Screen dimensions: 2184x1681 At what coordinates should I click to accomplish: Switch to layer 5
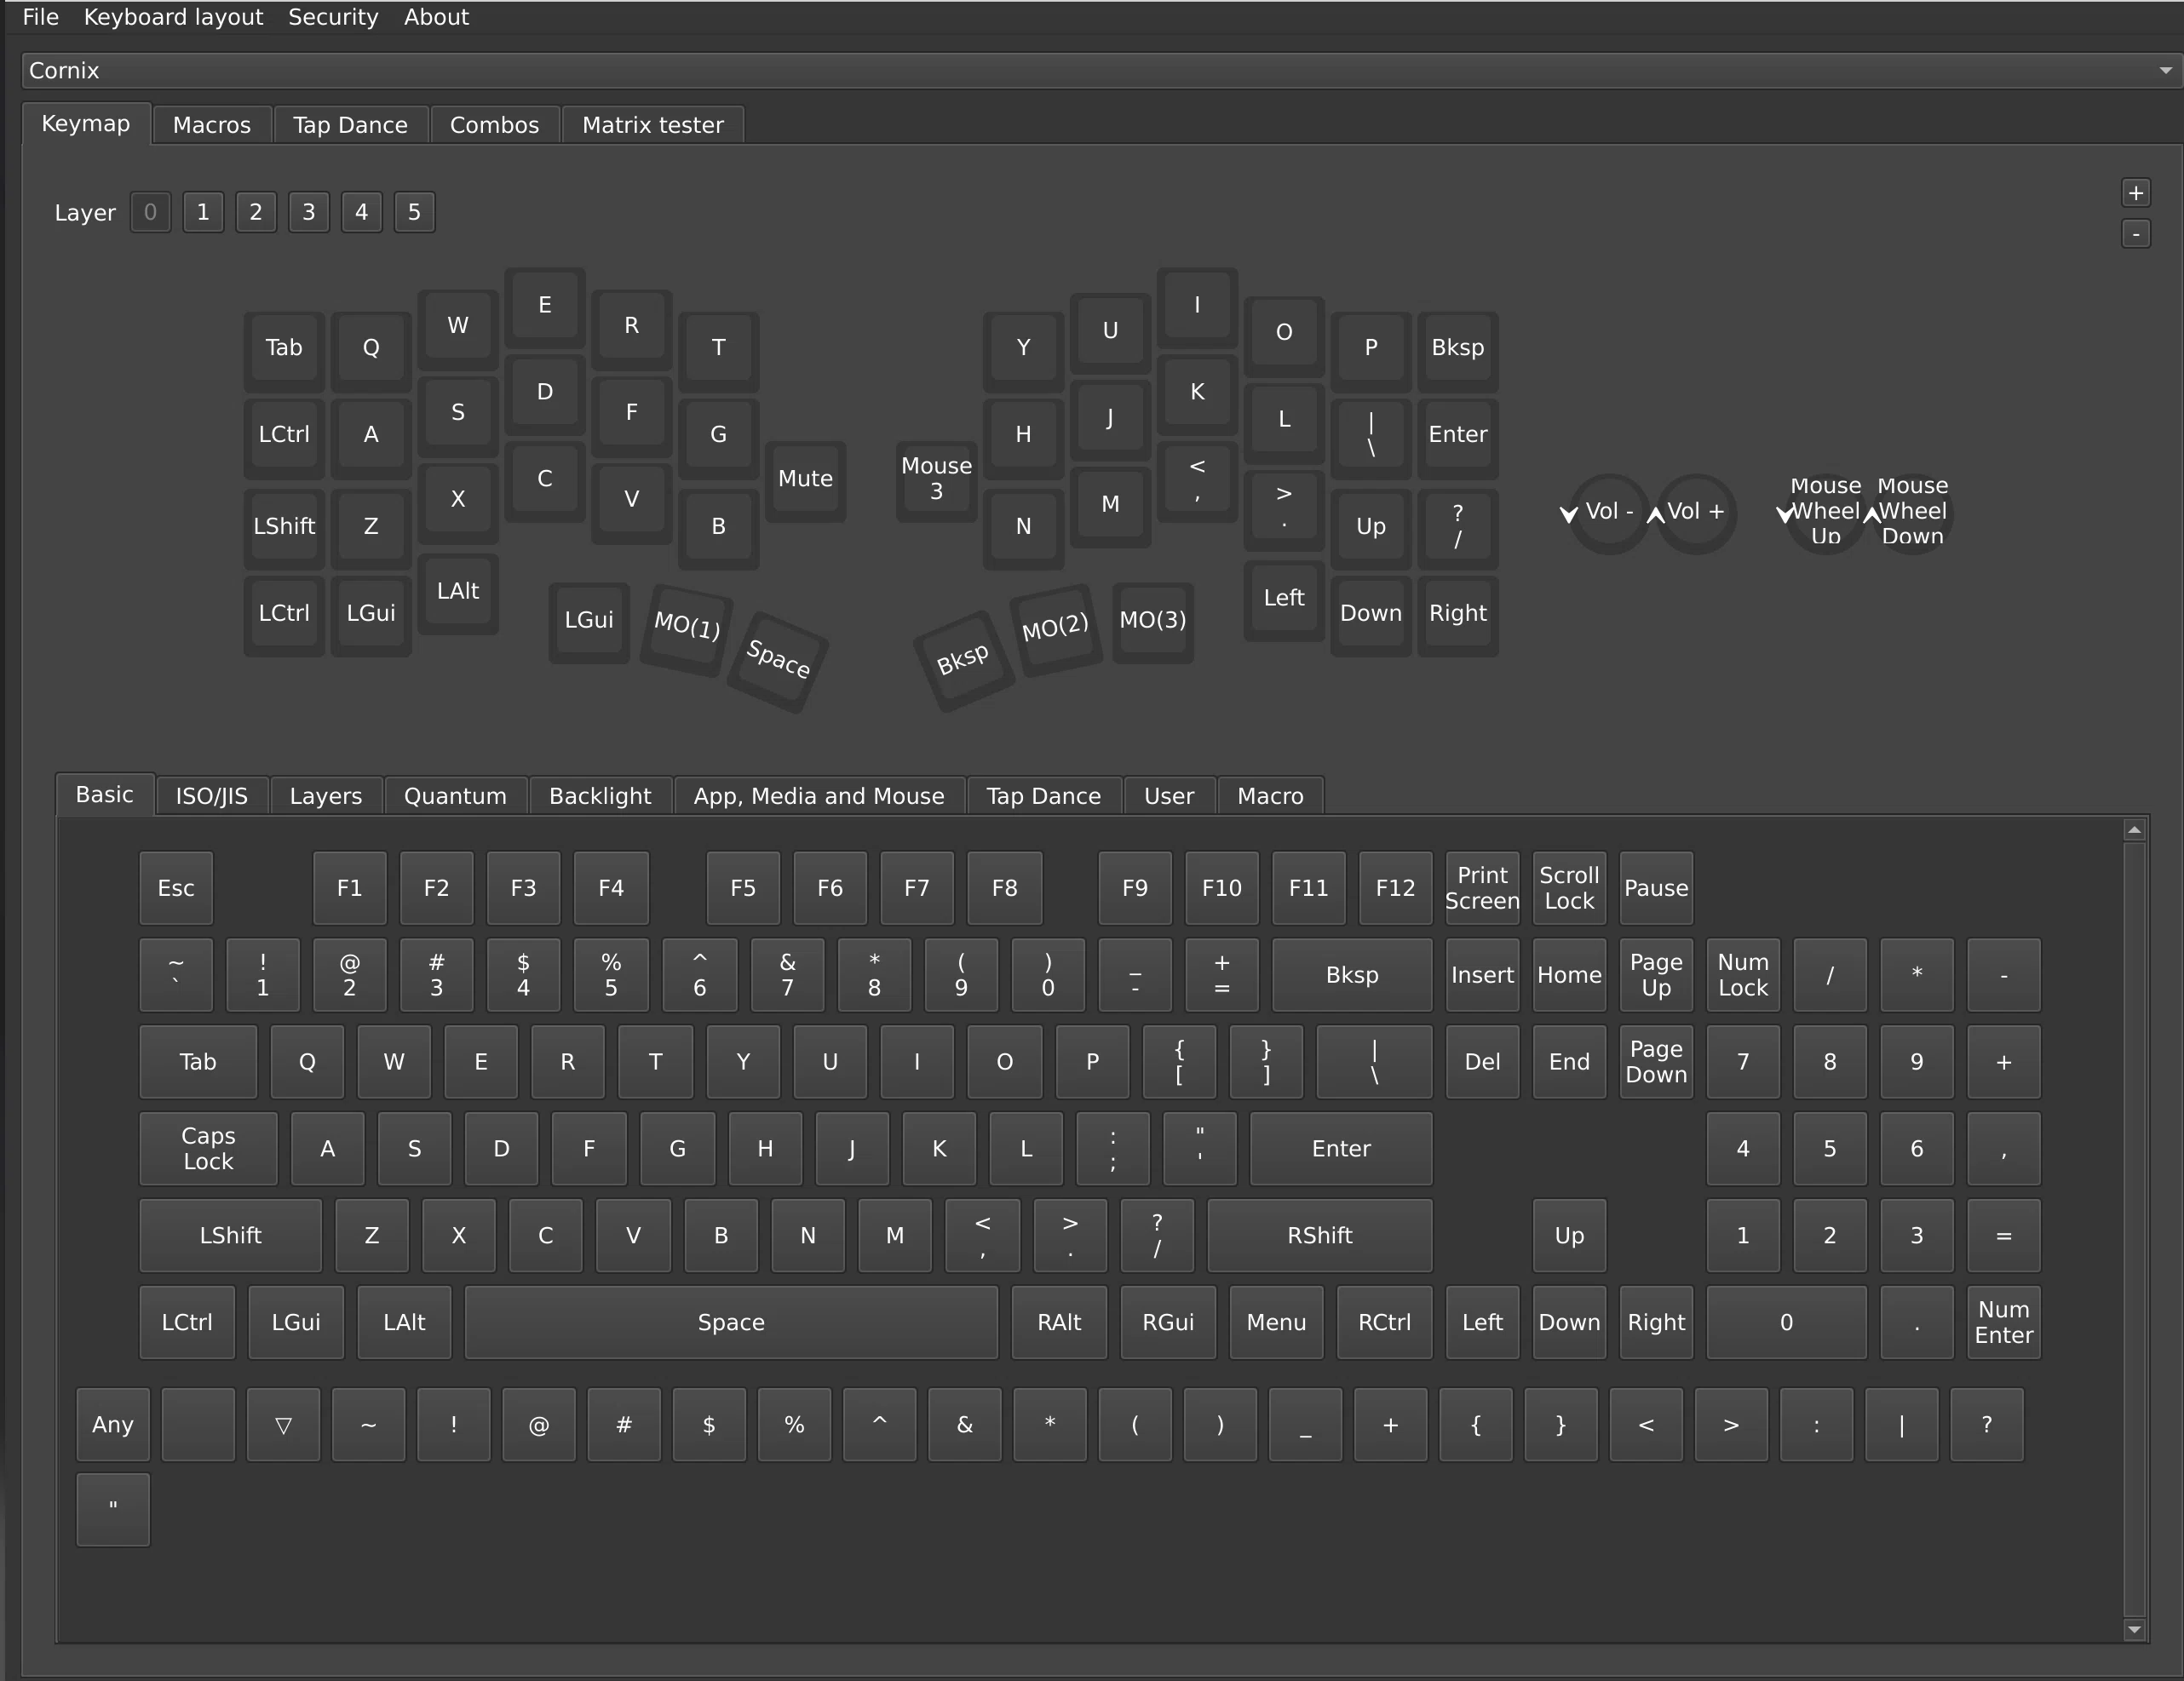click(x=414, y=212)
